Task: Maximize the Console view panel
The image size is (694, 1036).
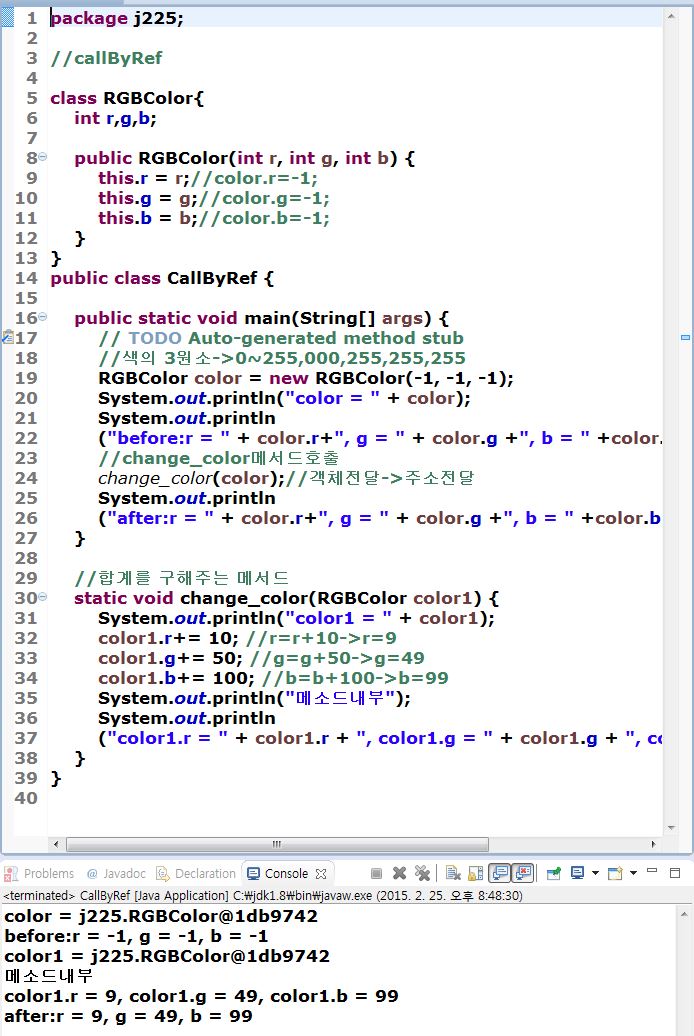Action: tap(675, 873)
